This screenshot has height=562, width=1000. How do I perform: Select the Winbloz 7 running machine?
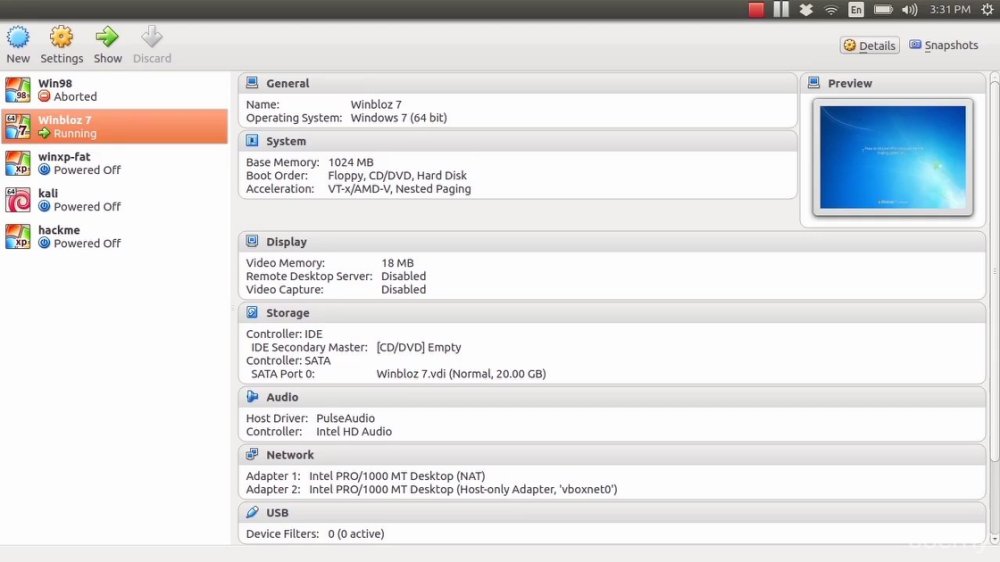[x=115, y=126]
